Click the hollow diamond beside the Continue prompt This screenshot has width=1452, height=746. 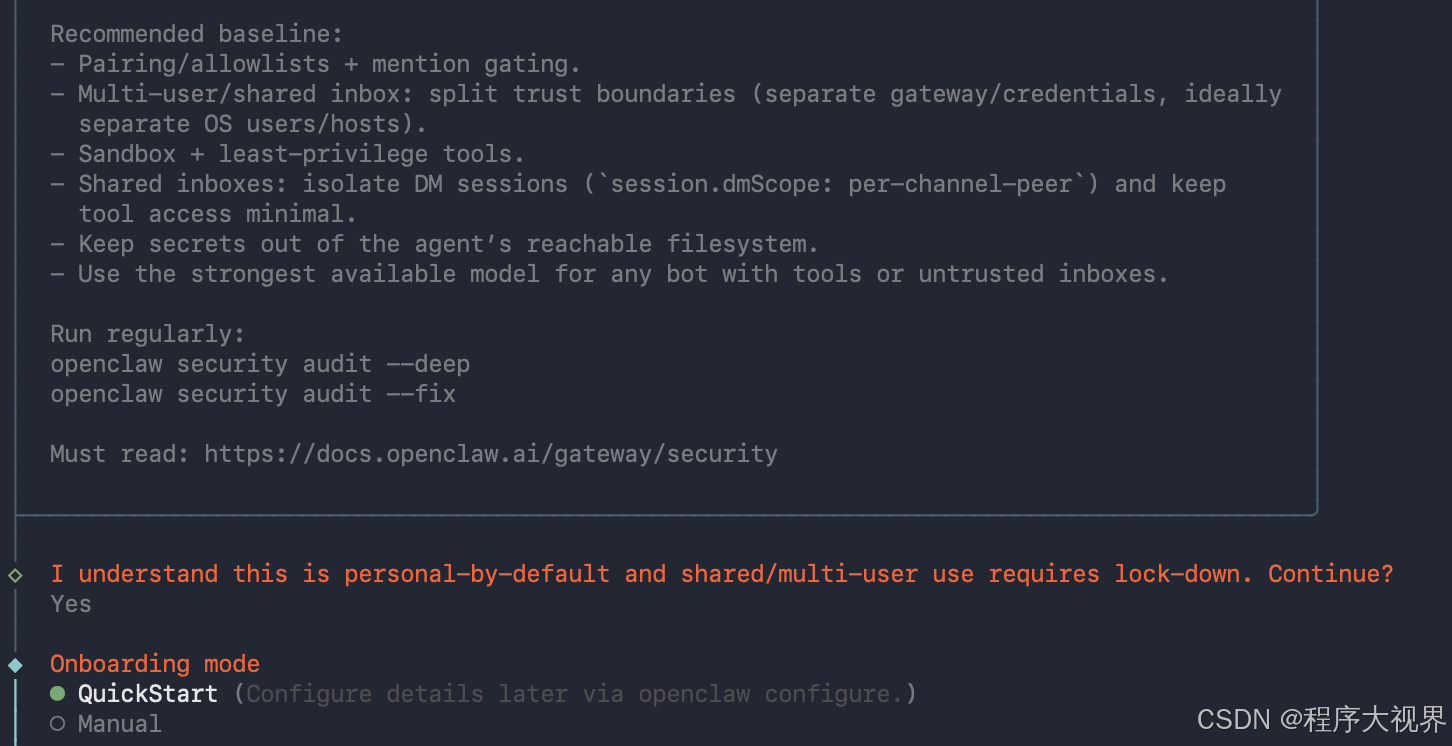coord(15,575)
